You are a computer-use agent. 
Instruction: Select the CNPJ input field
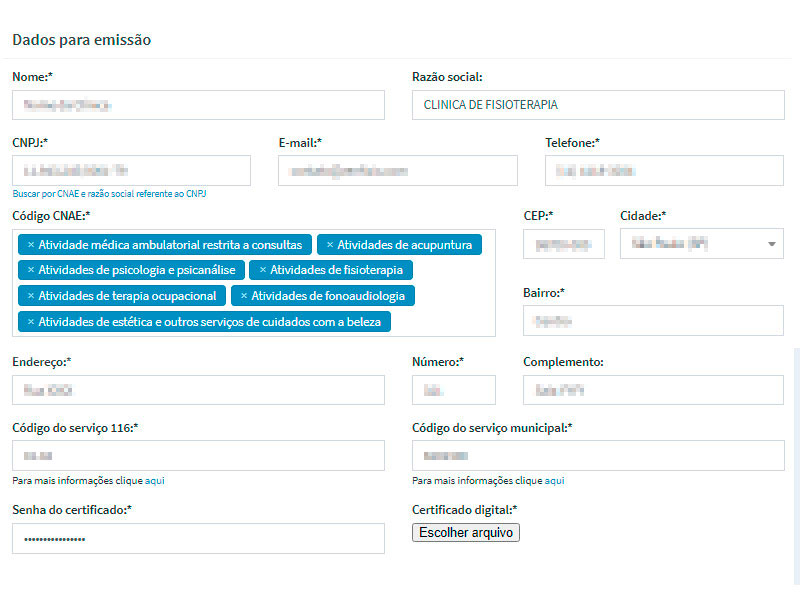(x=131, y=171)
